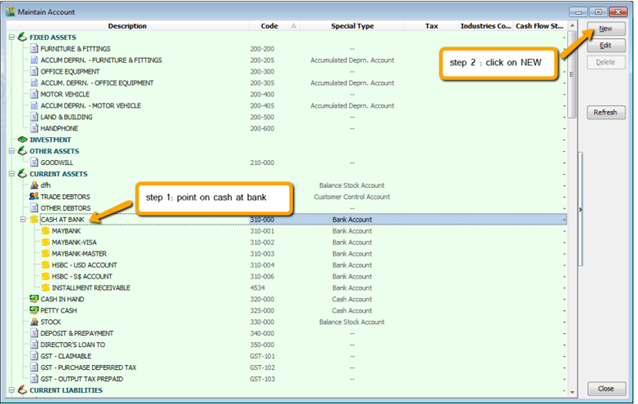The width and height of the screenshot is (638, 404).
Task: Click the New button
Action: point(605,30)
